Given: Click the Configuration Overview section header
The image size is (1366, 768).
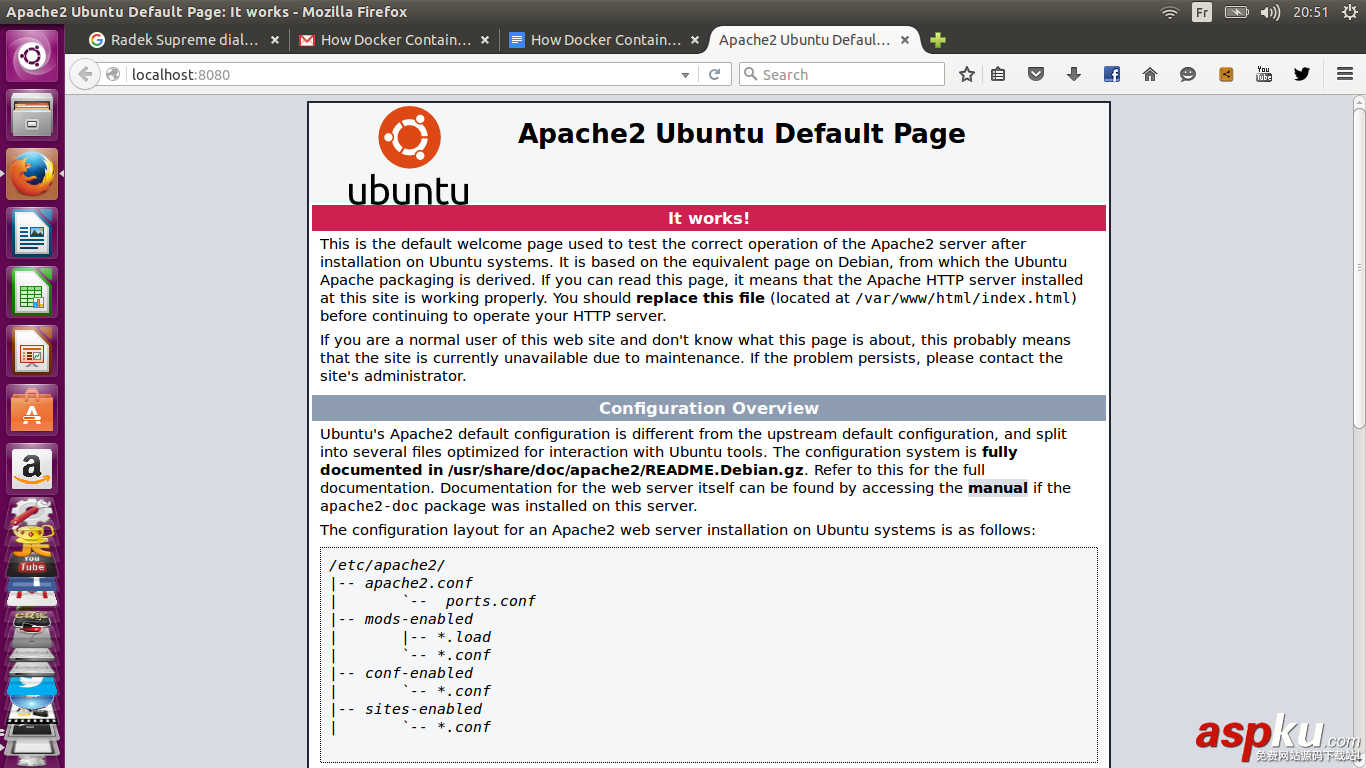Looking at the screenshot, I should (709, 408).
